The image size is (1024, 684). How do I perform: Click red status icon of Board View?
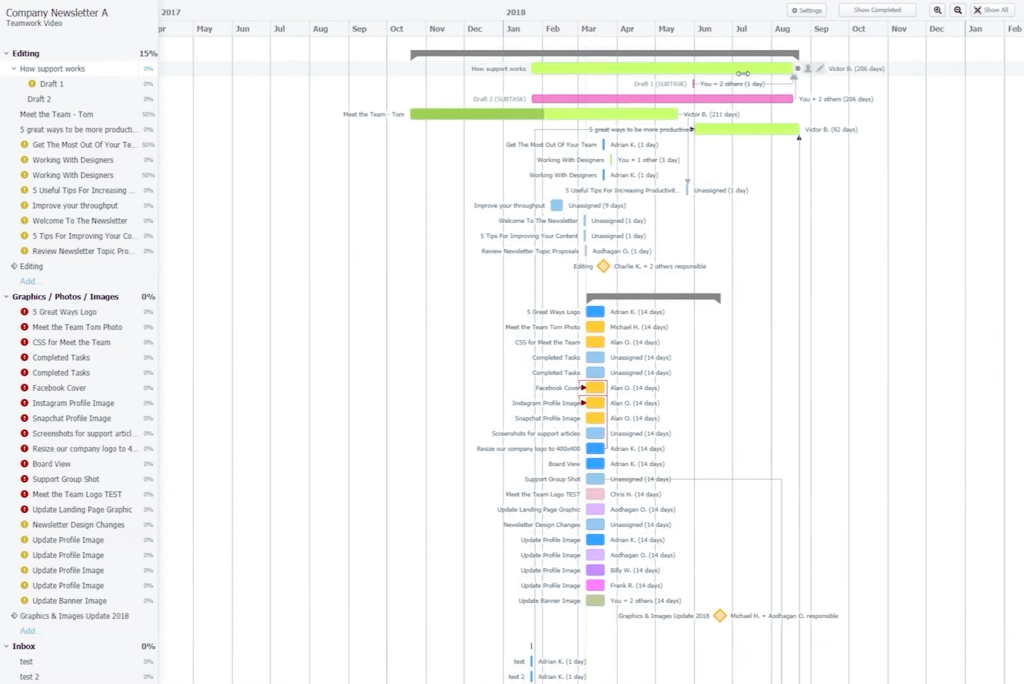point(24,464)
